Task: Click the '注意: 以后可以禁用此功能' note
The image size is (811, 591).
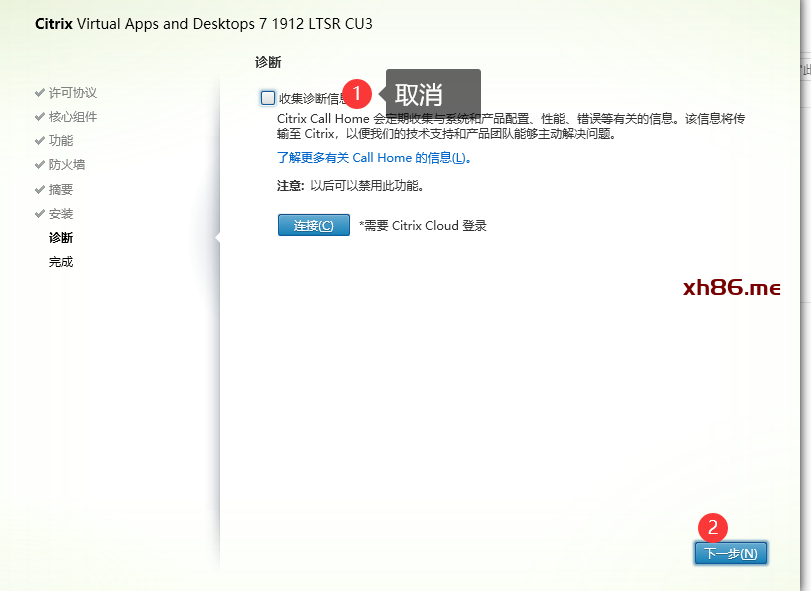Action: point(350,186)
